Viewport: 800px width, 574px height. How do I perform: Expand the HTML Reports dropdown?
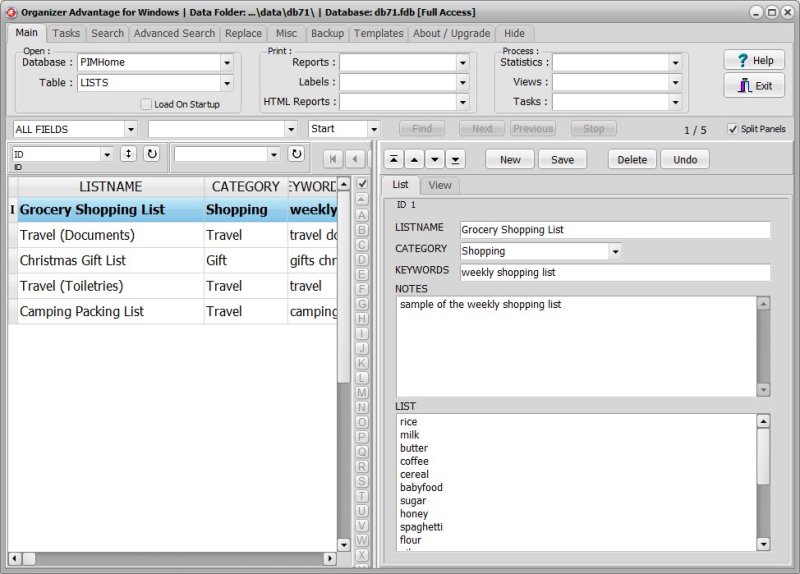(x=463, y=102)
